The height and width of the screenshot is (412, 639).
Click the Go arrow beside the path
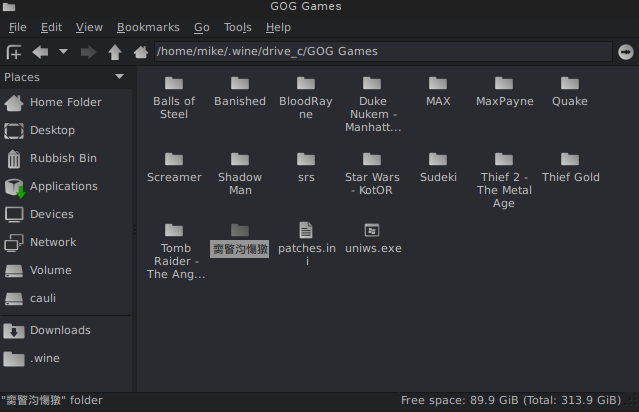tap(626, 52)
